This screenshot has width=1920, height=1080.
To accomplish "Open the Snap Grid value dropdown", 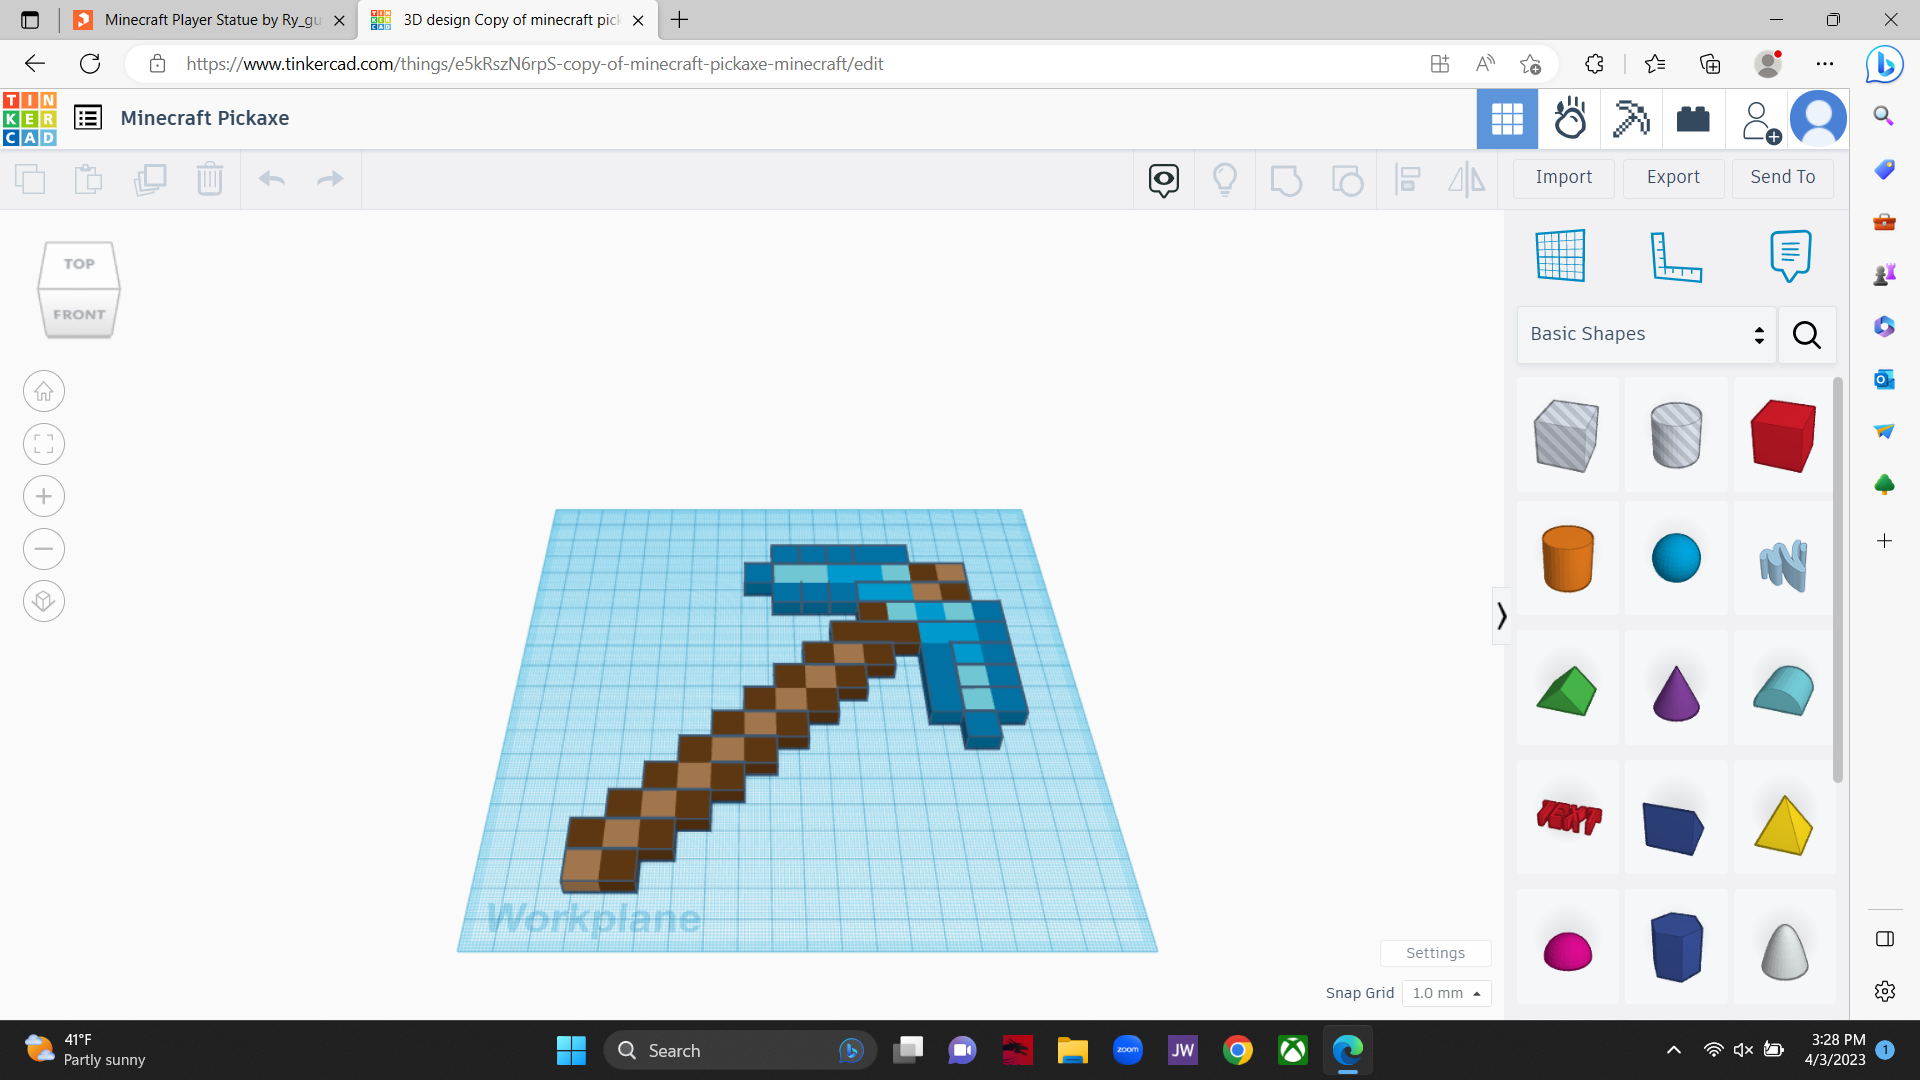I will click(x=1447, y=993).
